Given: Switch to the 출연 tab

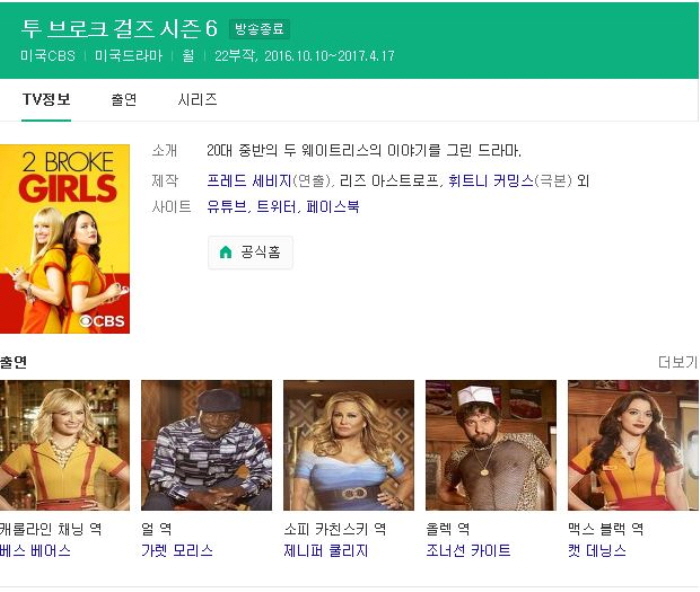Looking at the screenshot, I should pos(124,100).
